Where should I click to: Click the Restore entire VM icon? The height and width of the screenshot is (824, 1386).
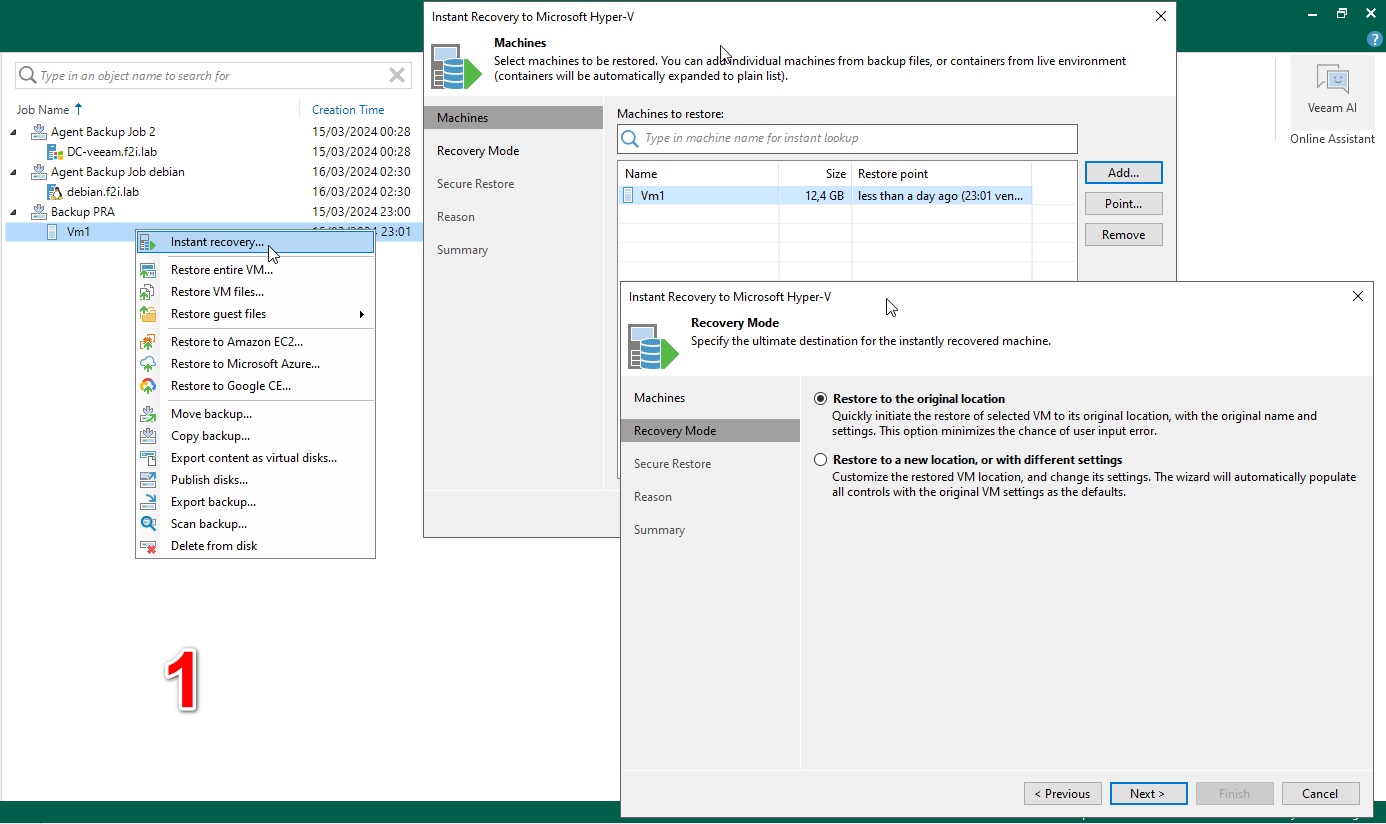pyautogui.click(x=147, y=270)
